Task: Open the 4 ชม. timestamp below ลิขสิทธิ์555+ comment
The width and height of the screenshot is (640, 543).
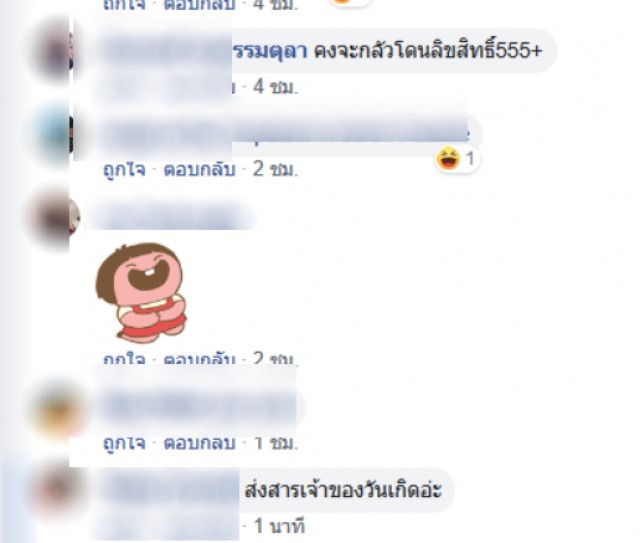Action: tap(275, 87)
